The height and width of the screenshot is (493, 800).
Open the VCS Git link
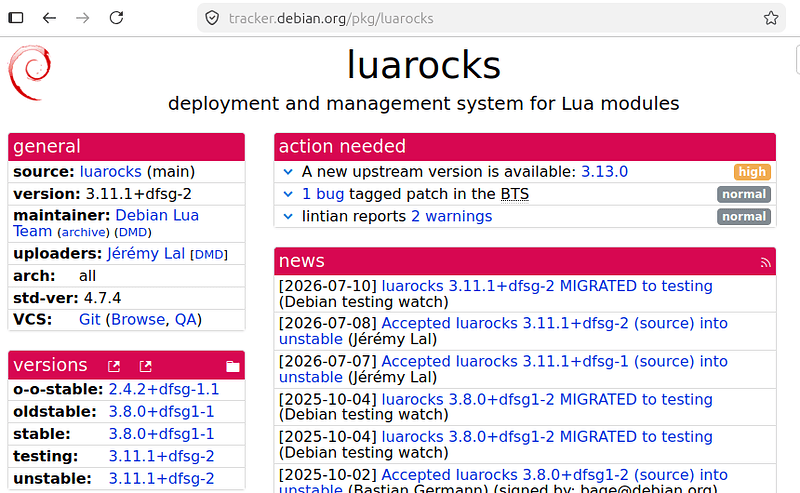click(x=89, y=319)
